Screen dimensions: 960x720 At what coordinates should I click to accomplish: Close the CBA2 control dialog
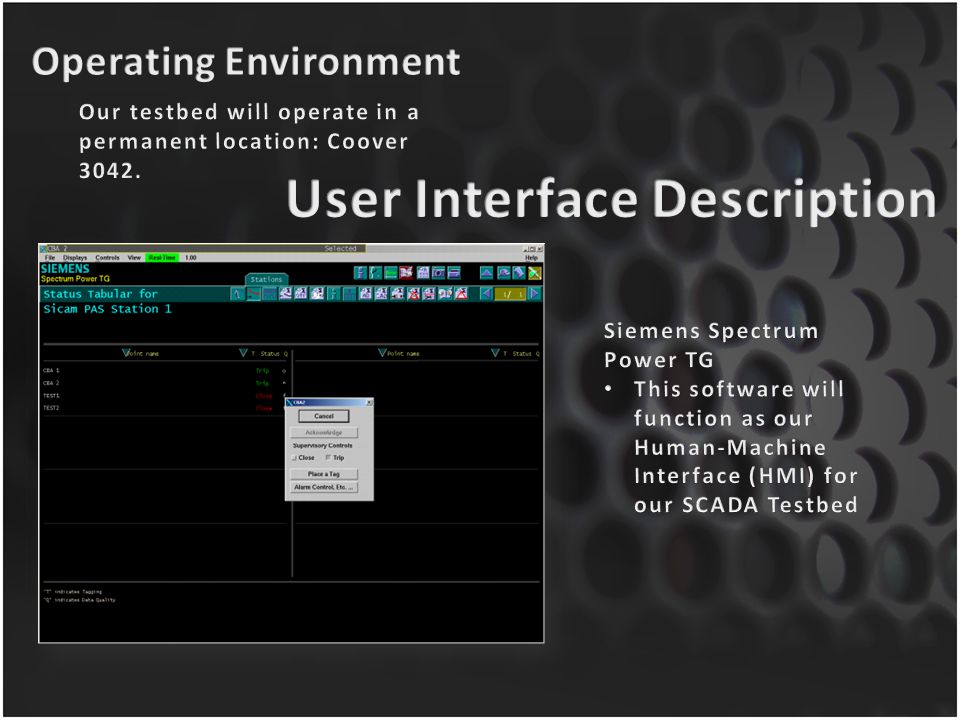pyautogui.click(x=369, y=402)
